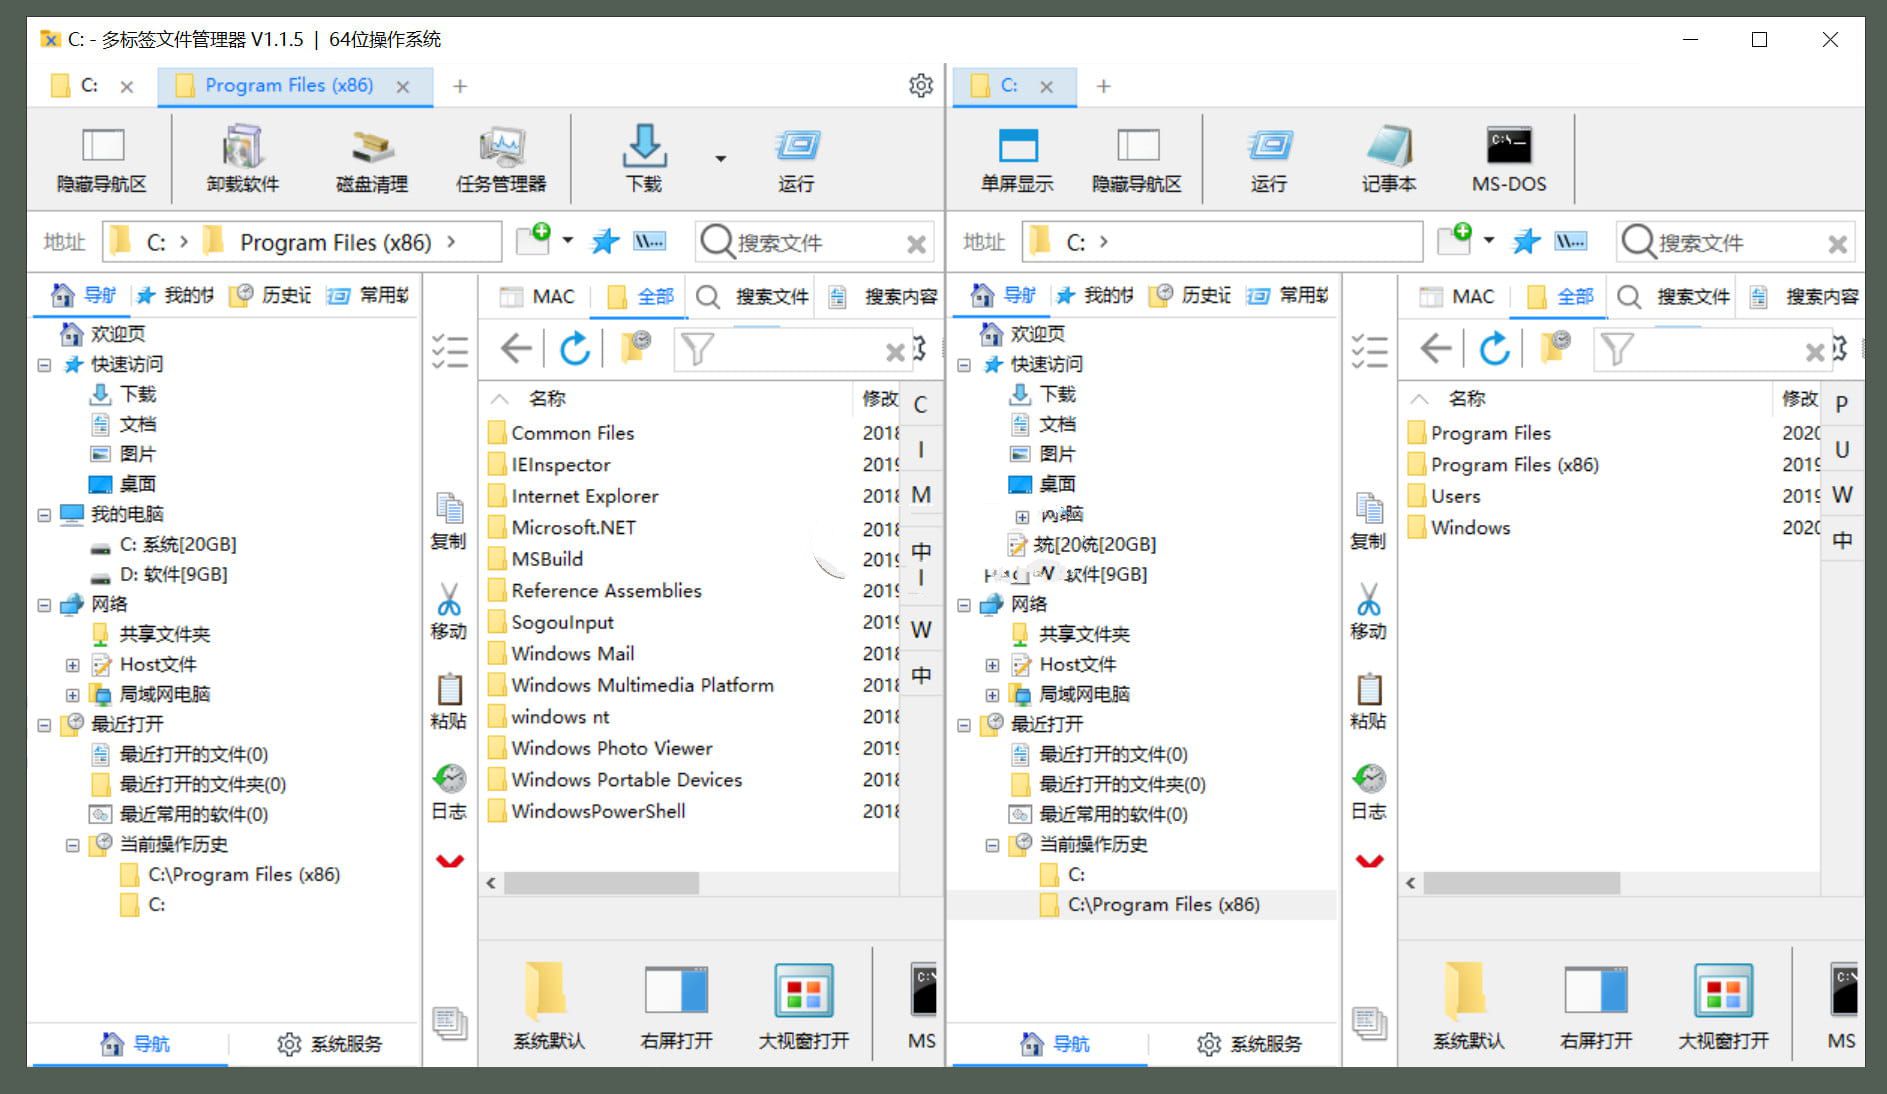Open the 下载 dropdown arrow

click(720, 160)
